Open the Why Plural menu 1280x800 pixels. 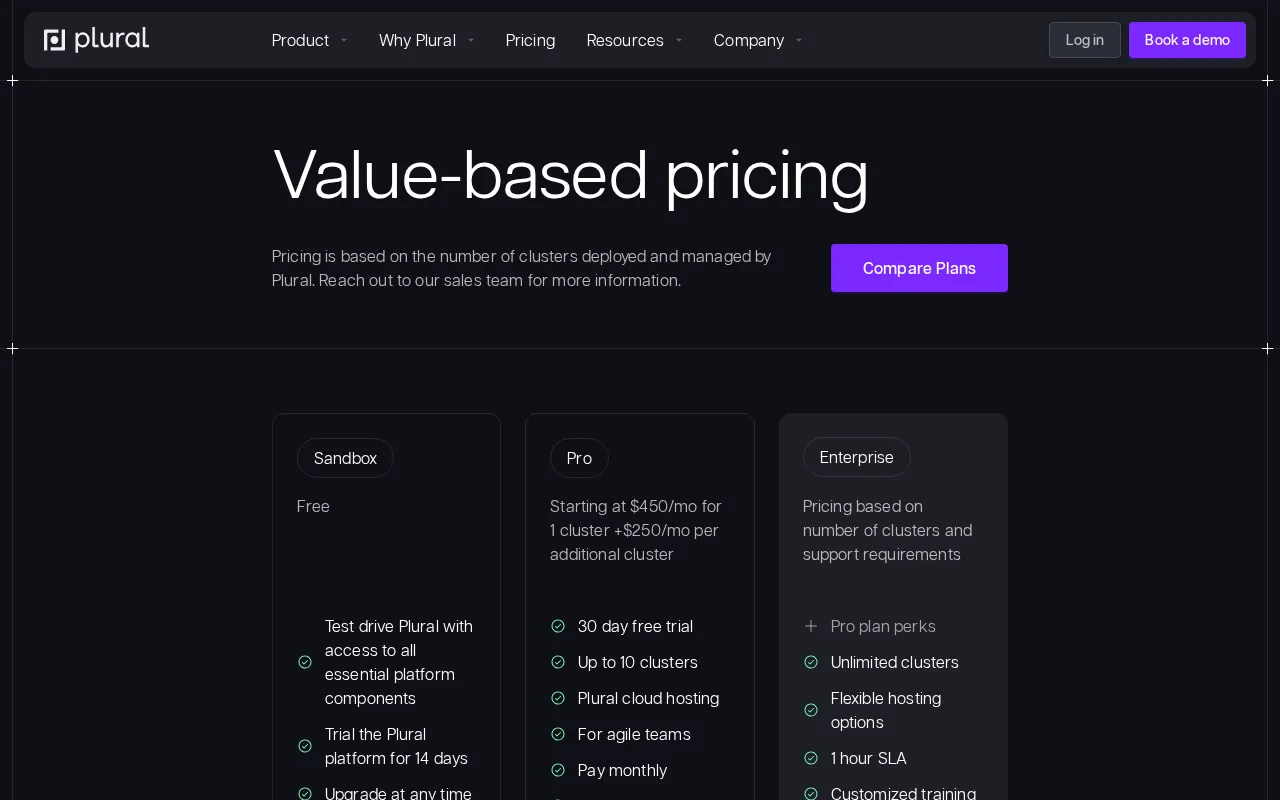(417, 40)
